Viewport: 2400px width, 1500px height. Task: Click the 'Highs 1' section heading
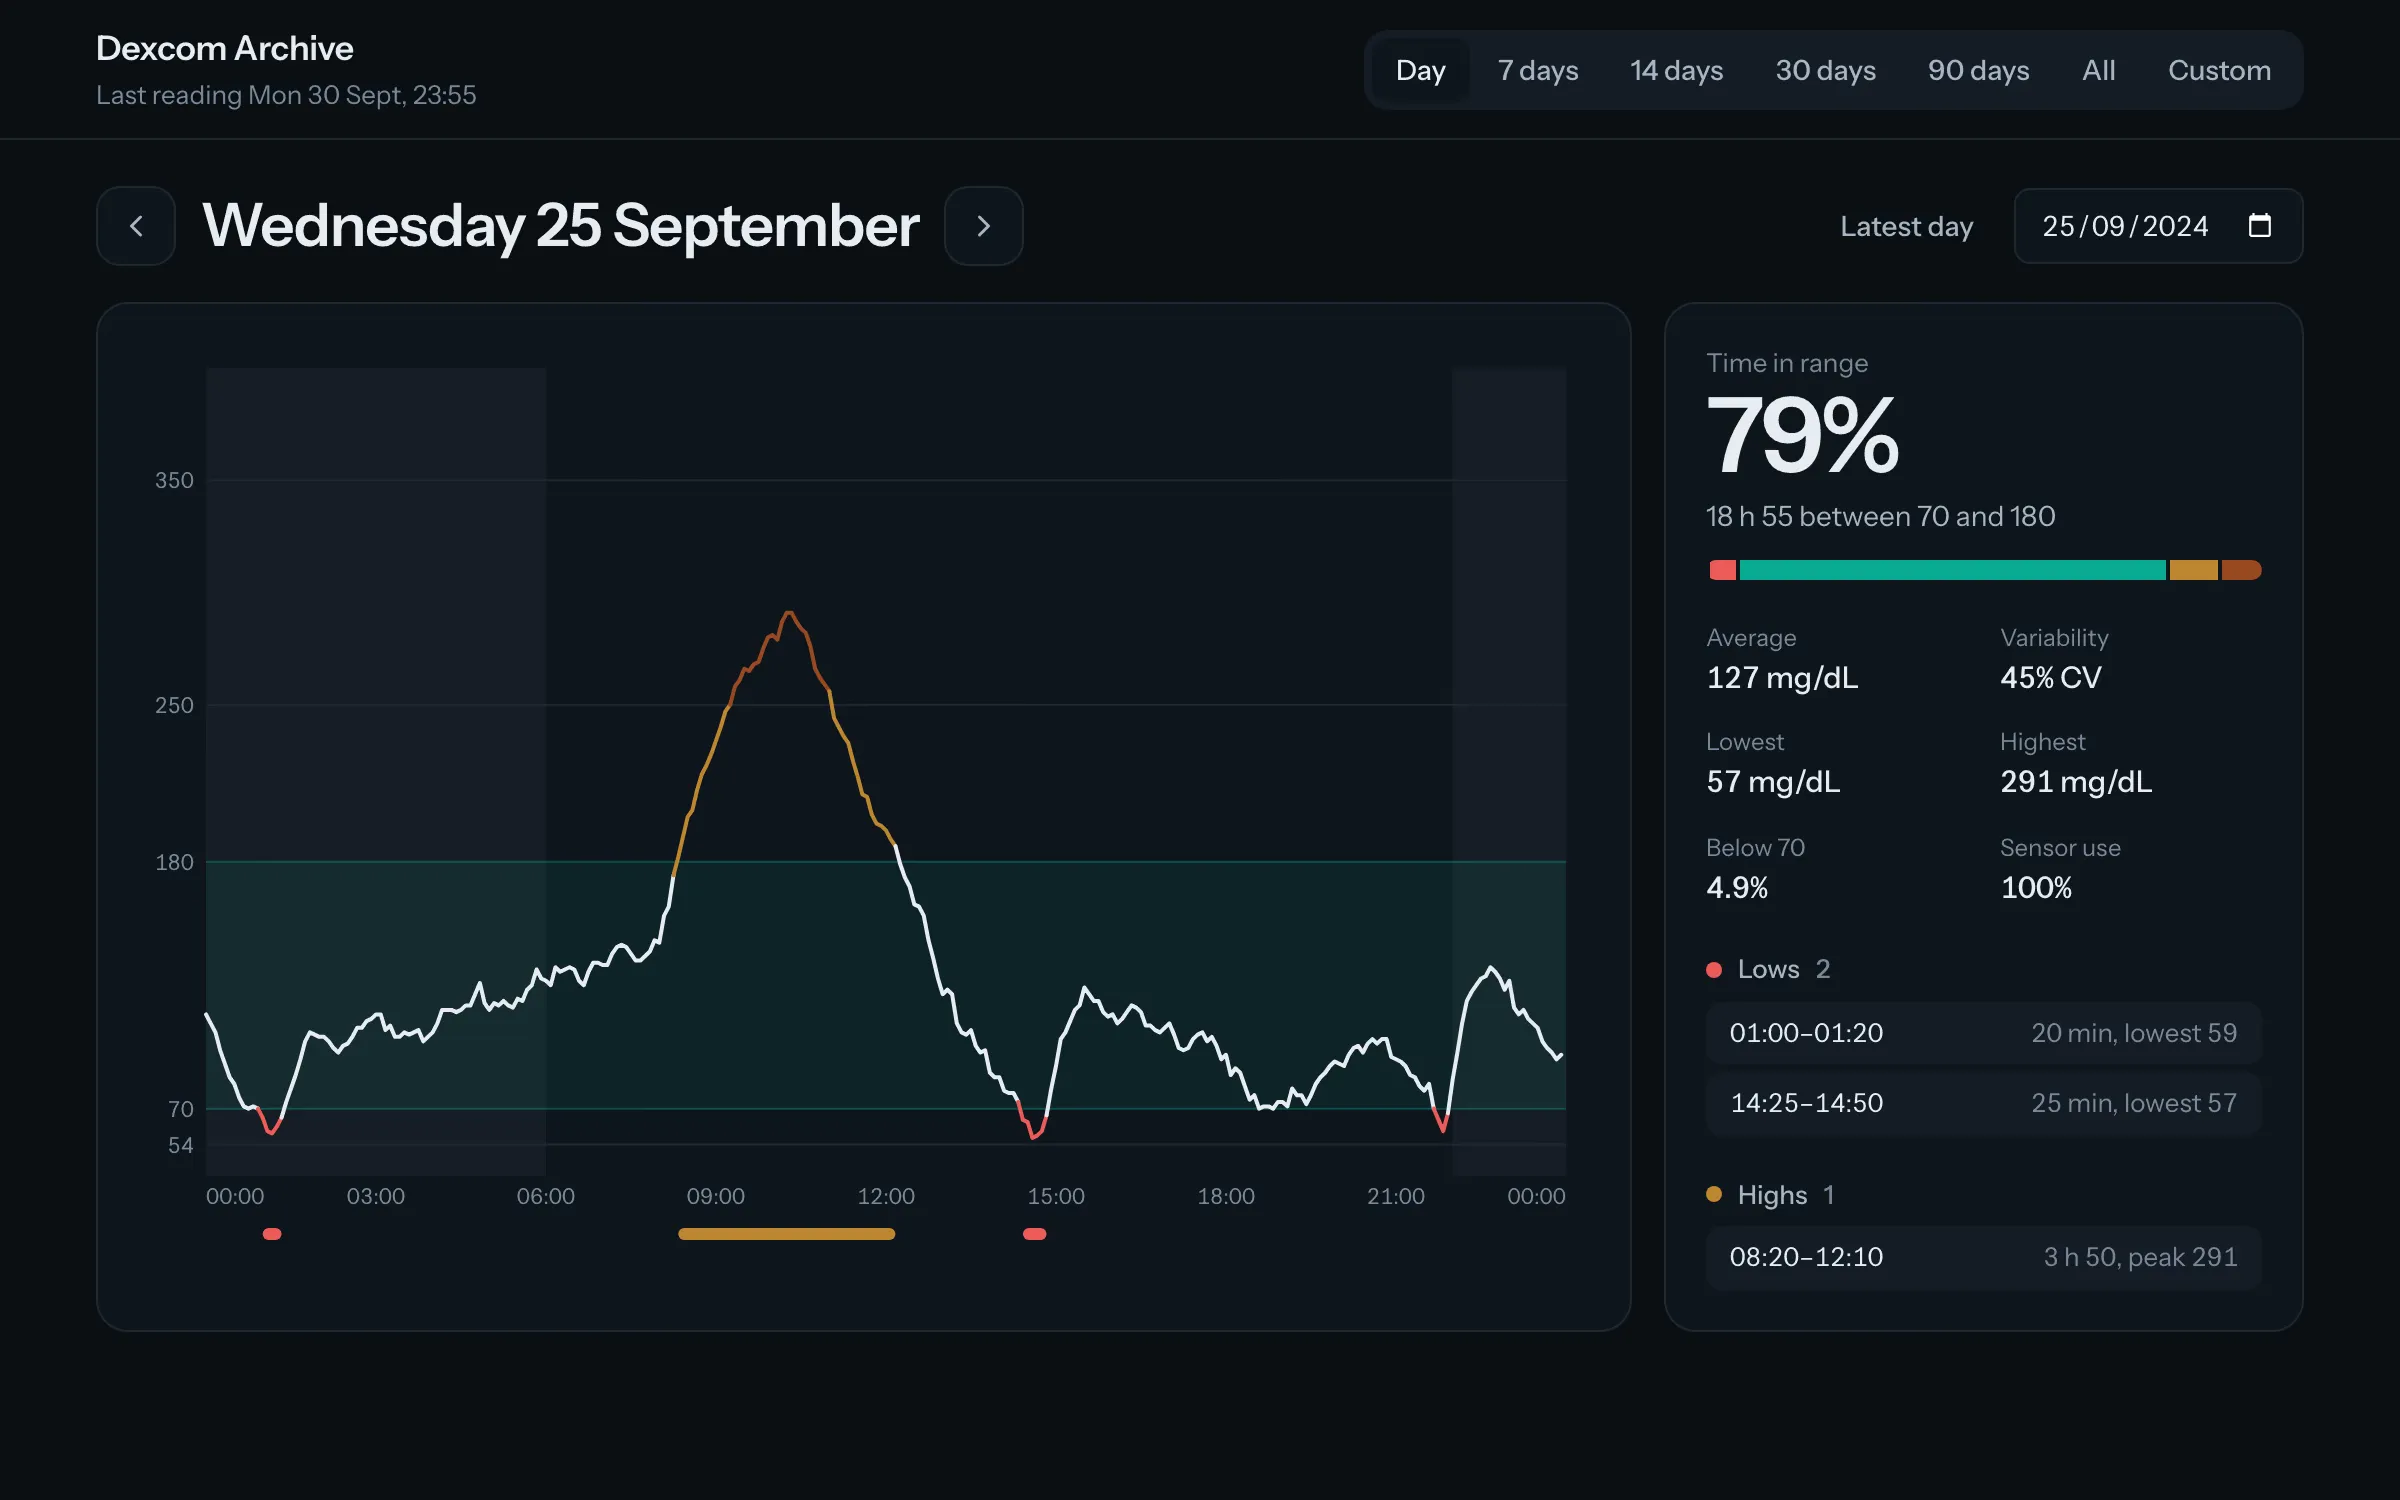pos(1771,1195)
